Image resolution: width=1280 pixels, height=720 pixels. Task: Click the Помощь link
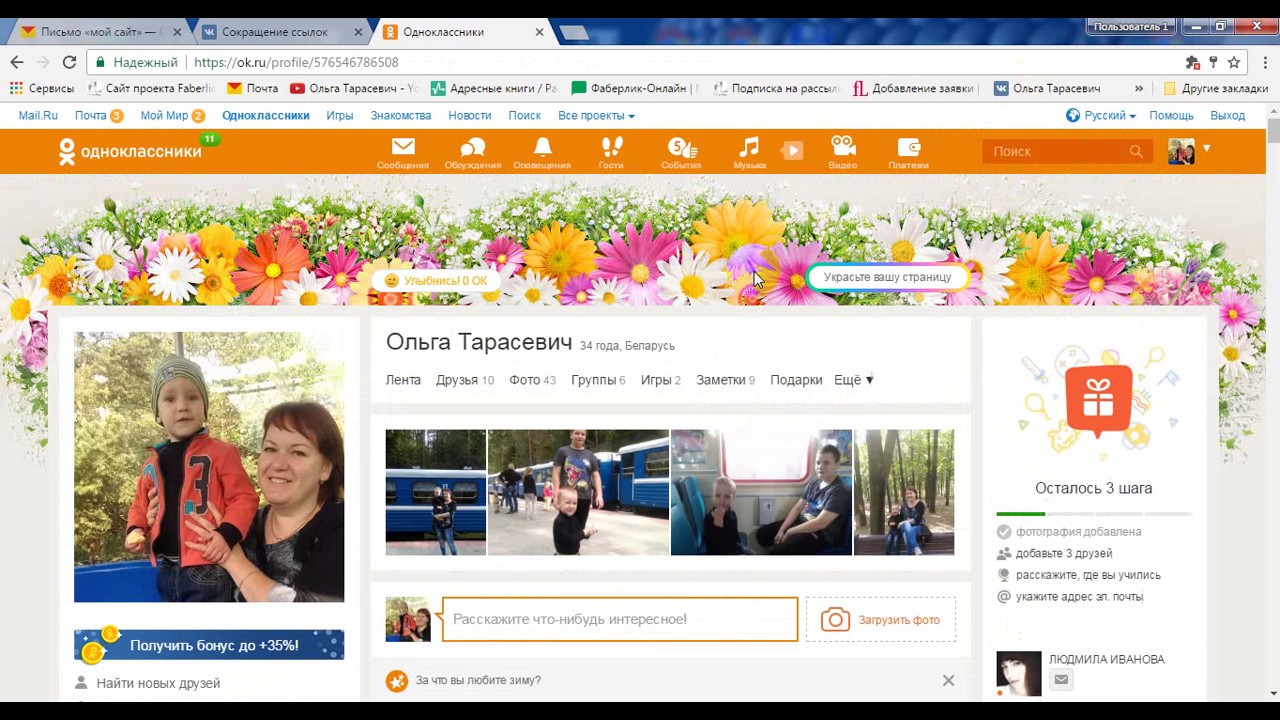pos(1171,116)
